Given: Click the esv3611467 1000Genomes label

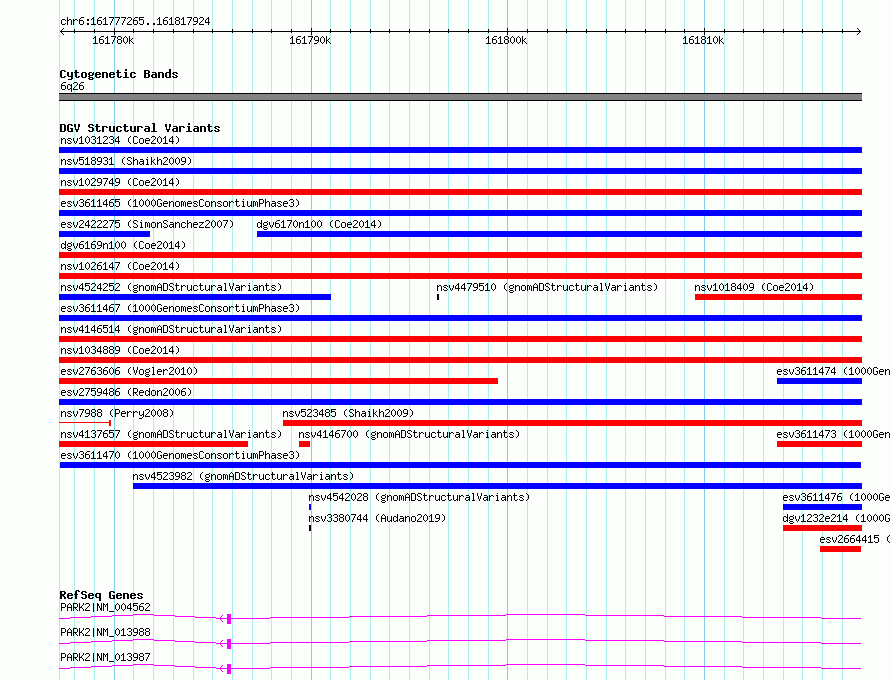Looking at the screenshot, I should click(x=180, y=308).
